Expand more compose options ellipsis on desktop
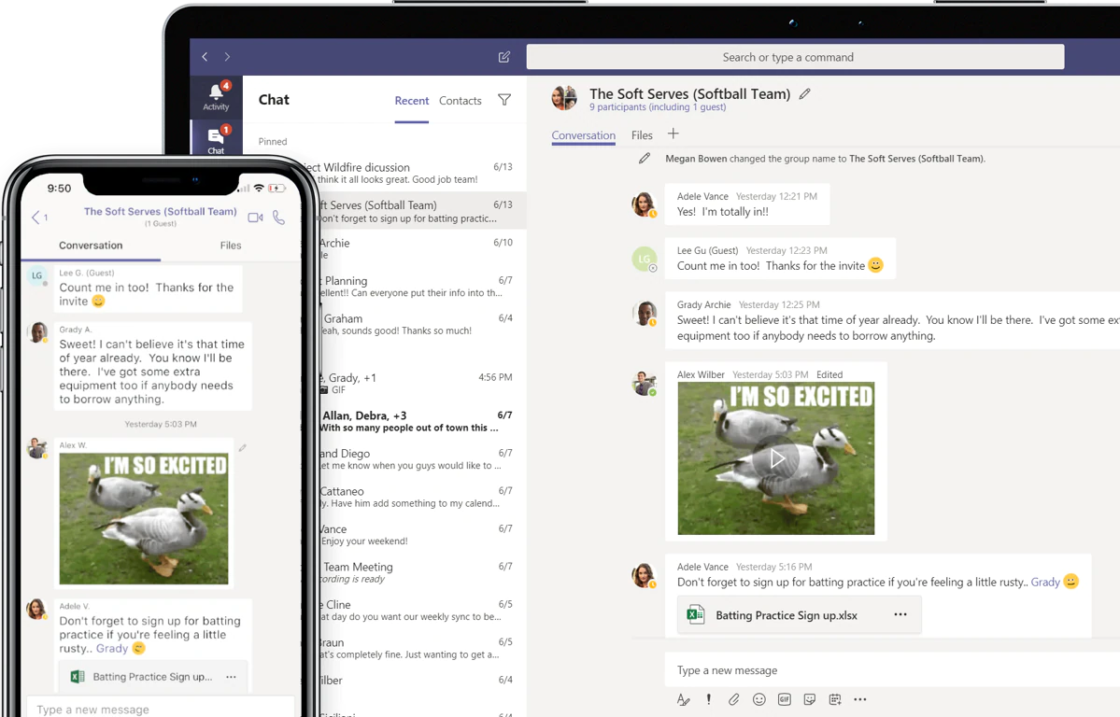The height and width of the screenshot is (717, 1120). click(860, 699)
